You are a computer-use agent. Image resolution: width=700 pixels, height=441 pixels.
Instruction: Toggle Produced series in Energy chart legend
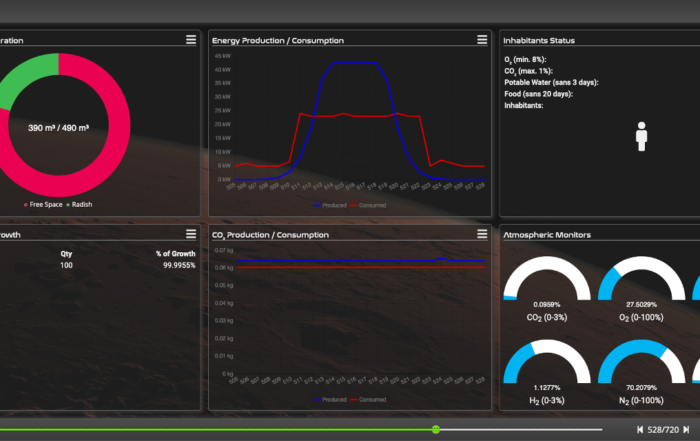pyautogui.click(x=333, y=205)
